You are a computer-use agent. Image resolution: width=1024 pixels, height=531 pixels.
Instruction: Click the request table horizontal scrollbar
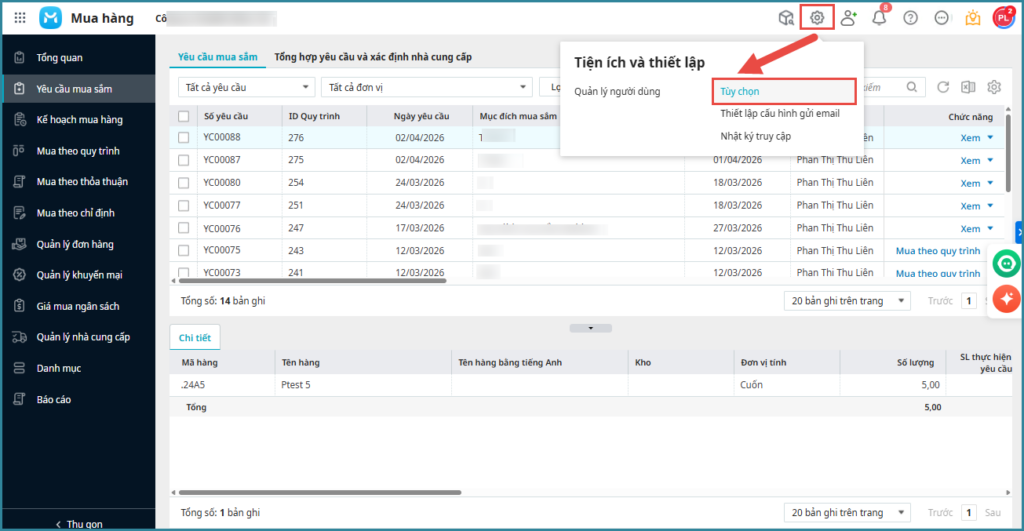(312, 281)
